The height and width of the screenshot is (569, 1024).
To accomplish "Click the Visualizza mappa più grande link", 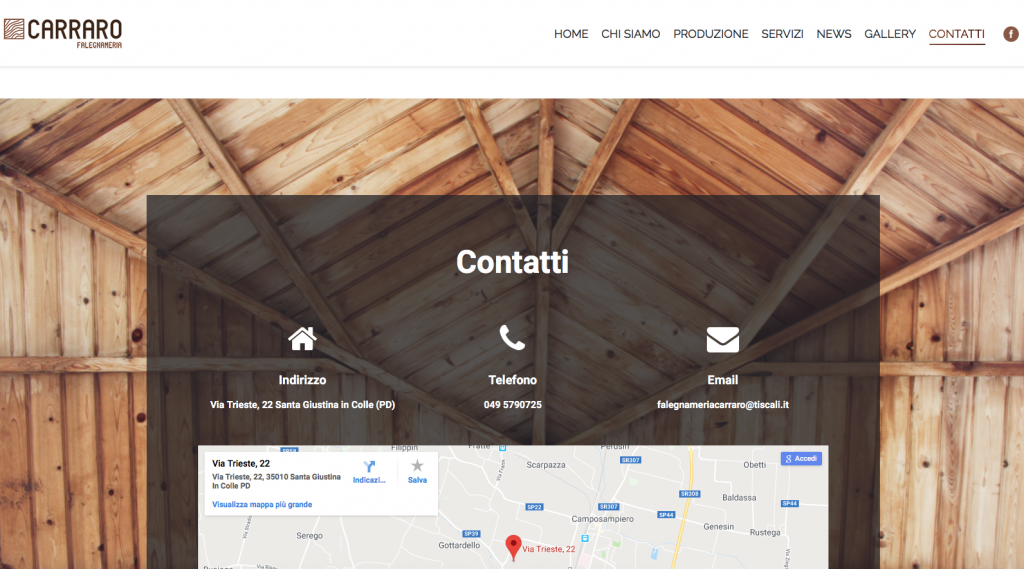I will [262, 505].
